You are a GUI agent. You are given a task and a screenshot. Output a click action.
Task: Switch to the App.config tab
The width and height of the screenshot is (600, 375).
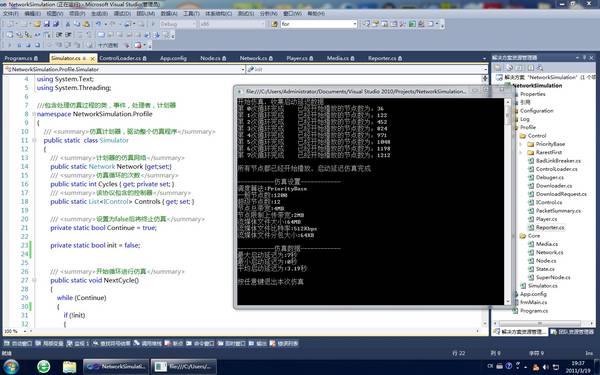tap(173, 58)
